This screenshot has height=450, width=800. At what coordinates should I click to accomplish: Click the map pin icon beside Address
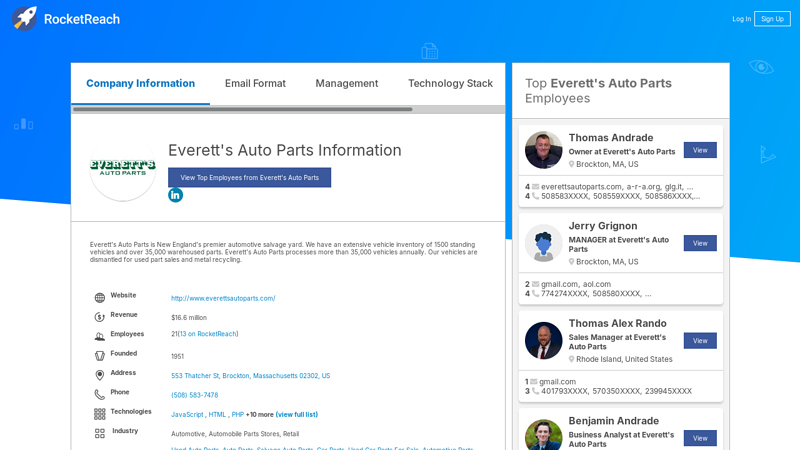pos(99,375)
